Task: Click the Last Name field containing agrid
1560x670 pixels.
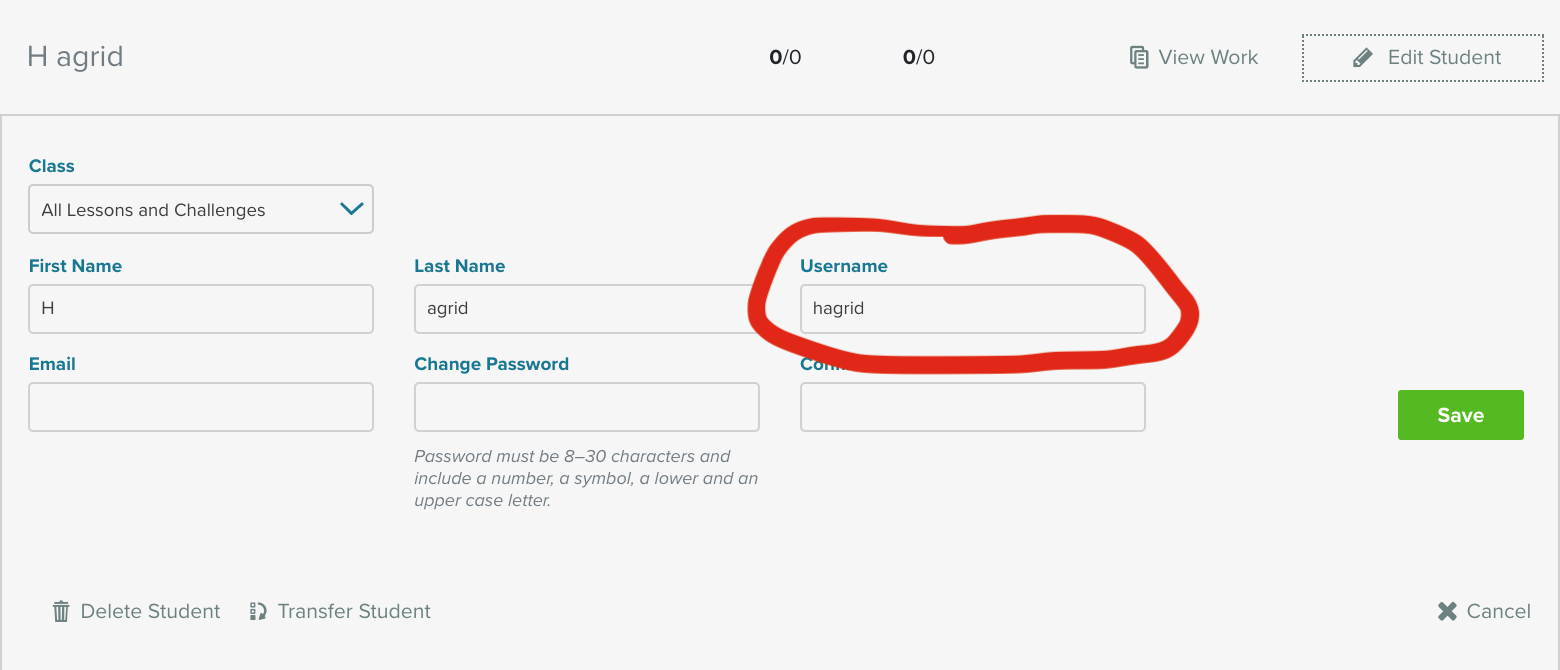Action: tap(586, 308)
